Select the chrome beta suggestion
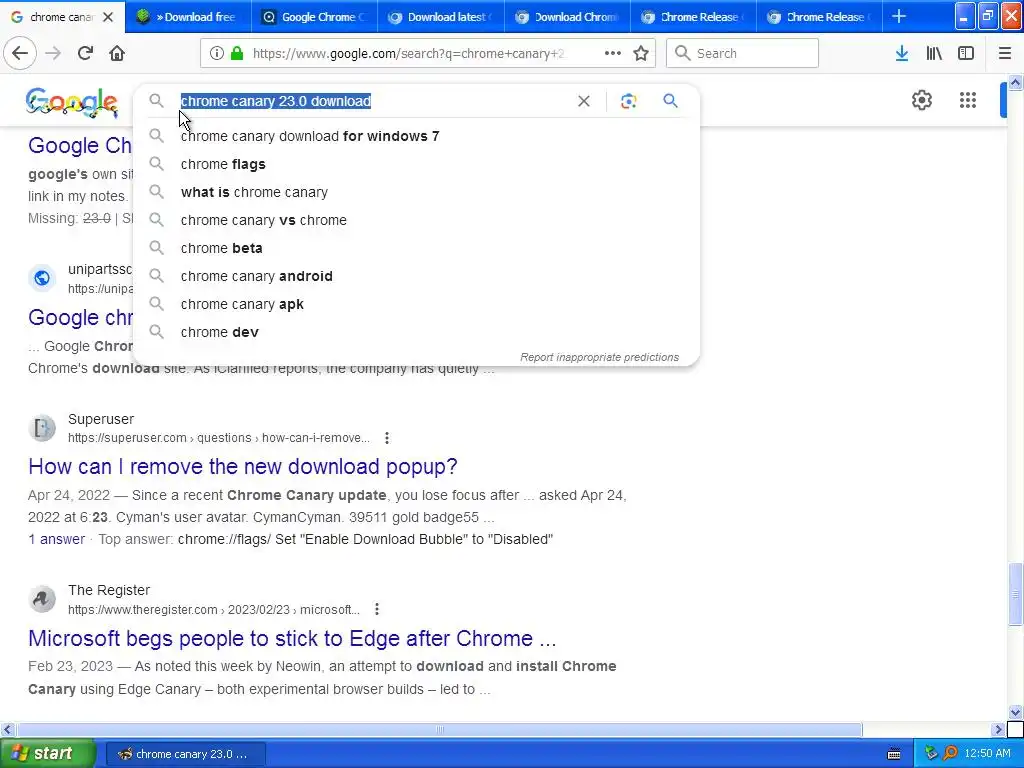 [416, 248]
